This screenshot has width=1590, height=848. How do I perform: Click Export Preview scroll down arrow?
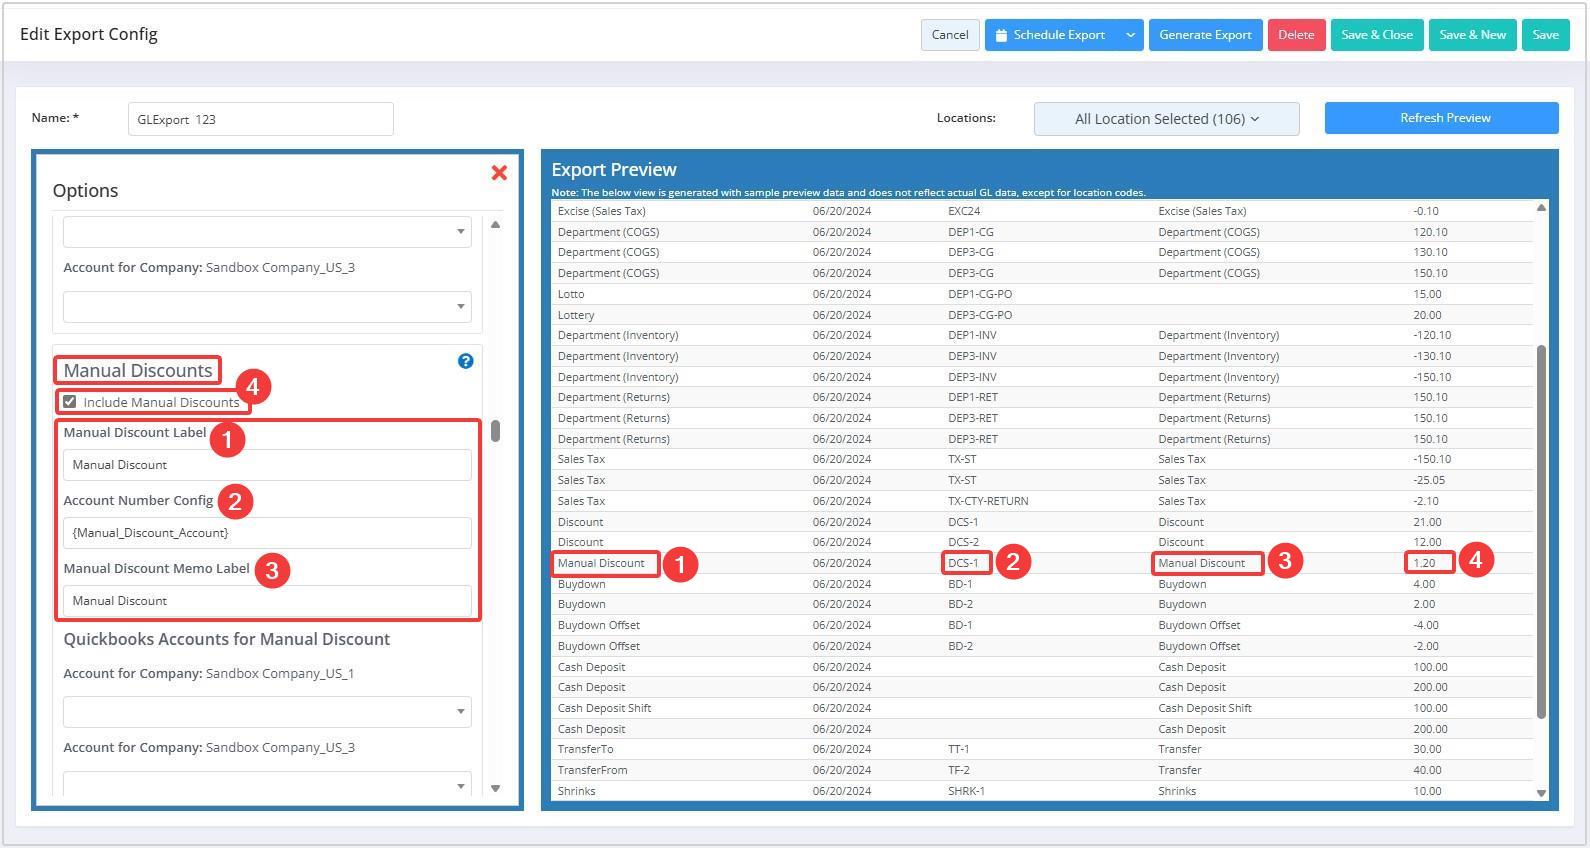(1541, 793)
